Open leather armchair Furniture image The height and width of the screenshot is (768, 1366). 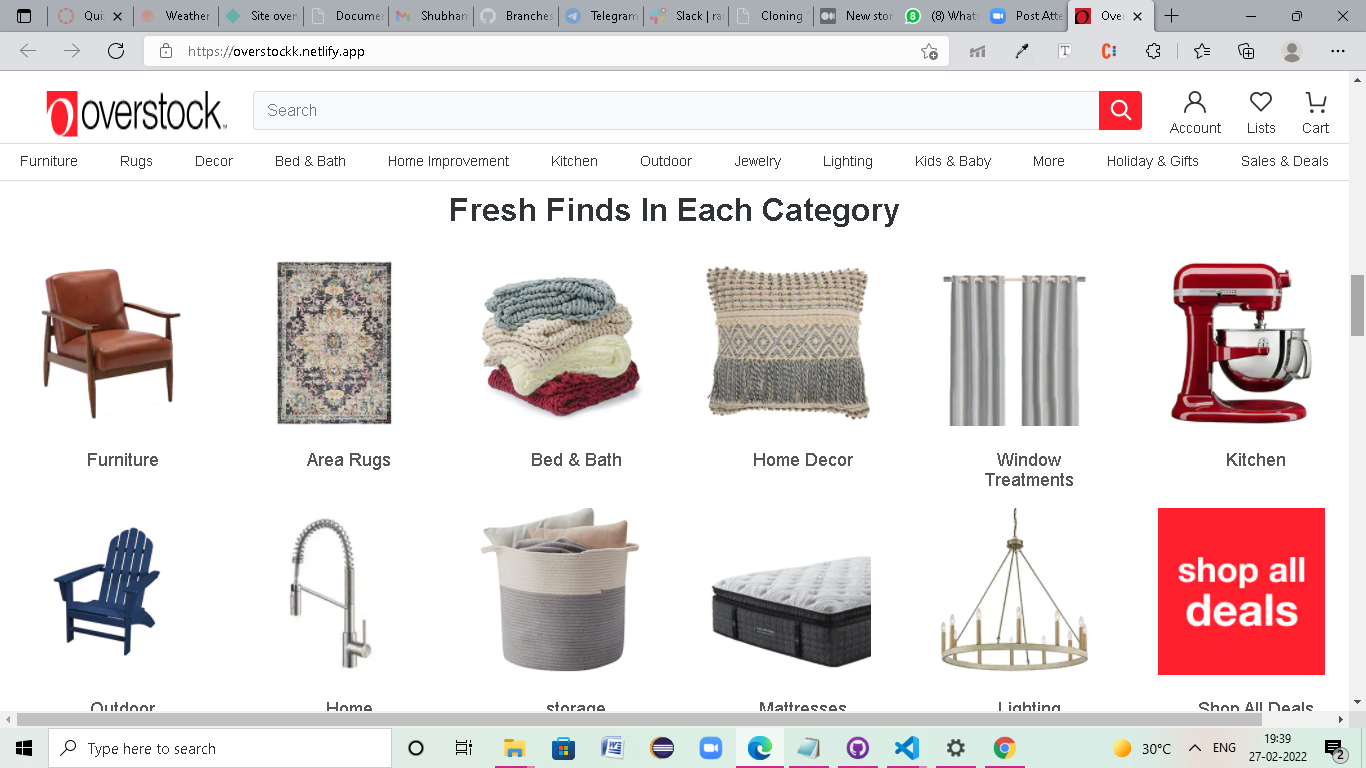[110, 343]
